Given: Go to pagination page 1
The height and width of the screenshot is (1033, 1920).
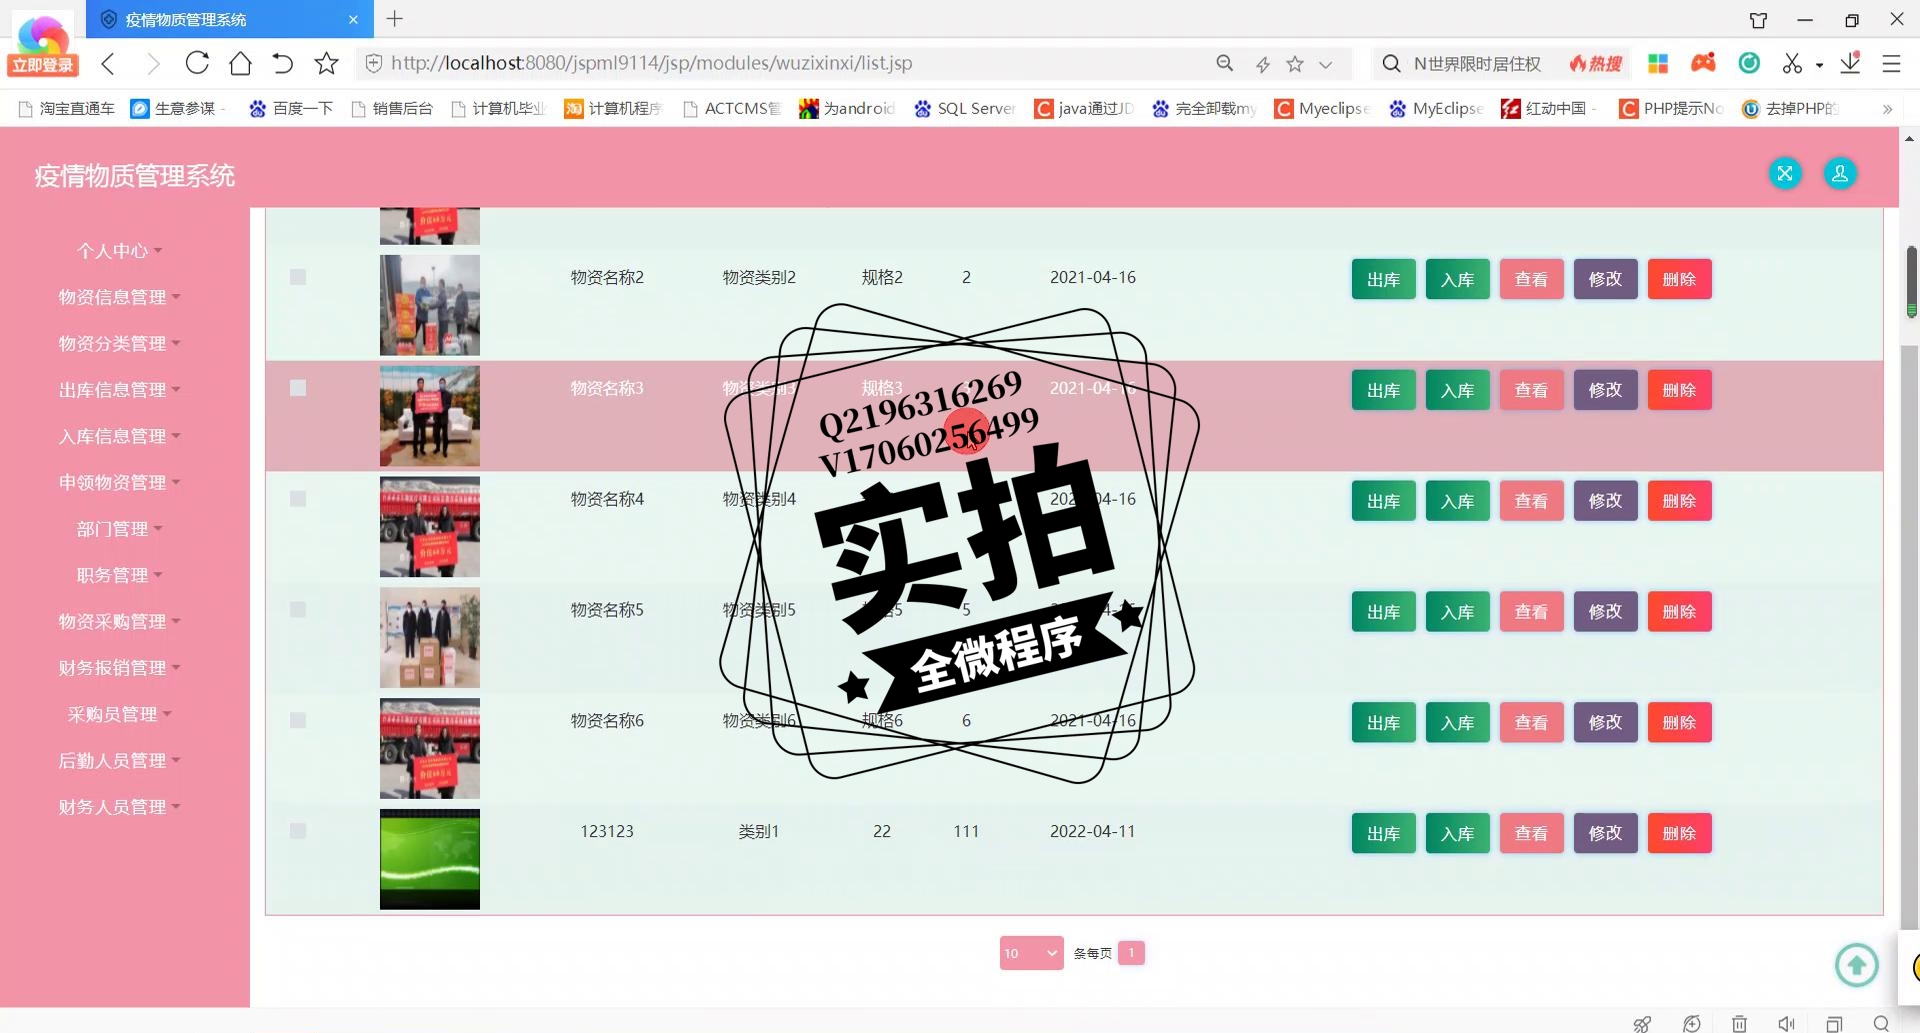Looking at the screenshot, I should click(x=1131, y=953).
